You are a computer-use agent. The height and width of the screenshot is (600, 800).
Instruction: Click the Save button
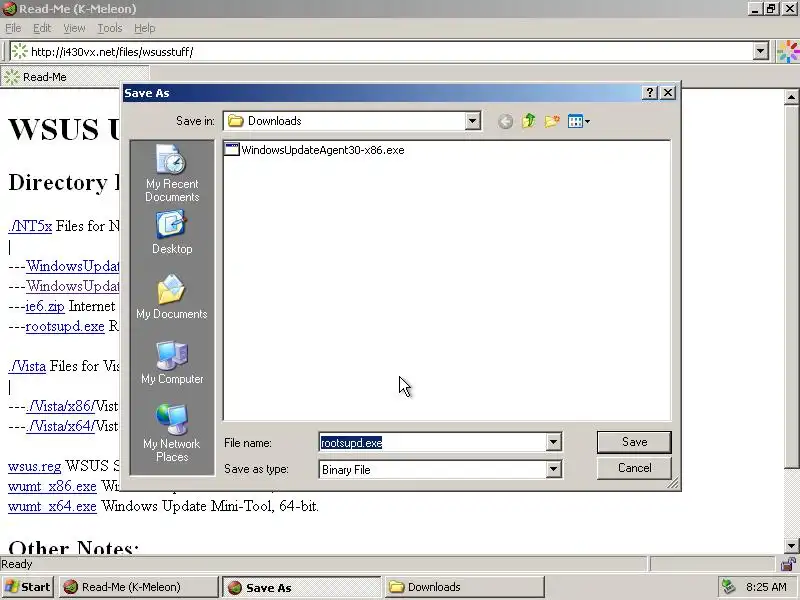tap(634, 442)
